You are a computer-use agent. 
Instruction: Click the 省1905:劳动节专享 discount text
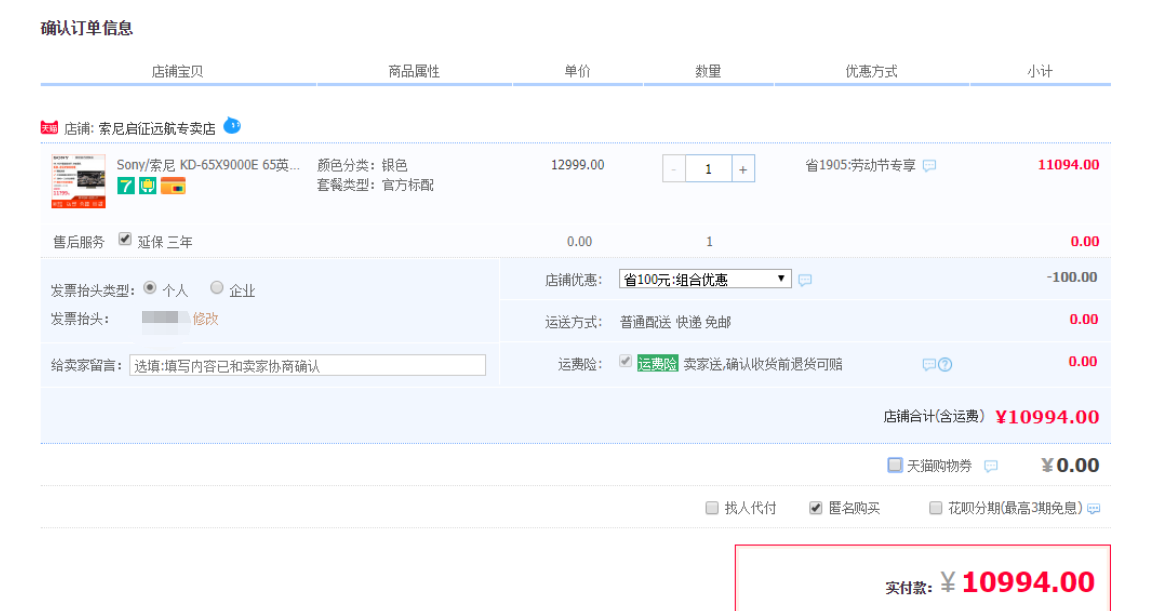[860, 166]
